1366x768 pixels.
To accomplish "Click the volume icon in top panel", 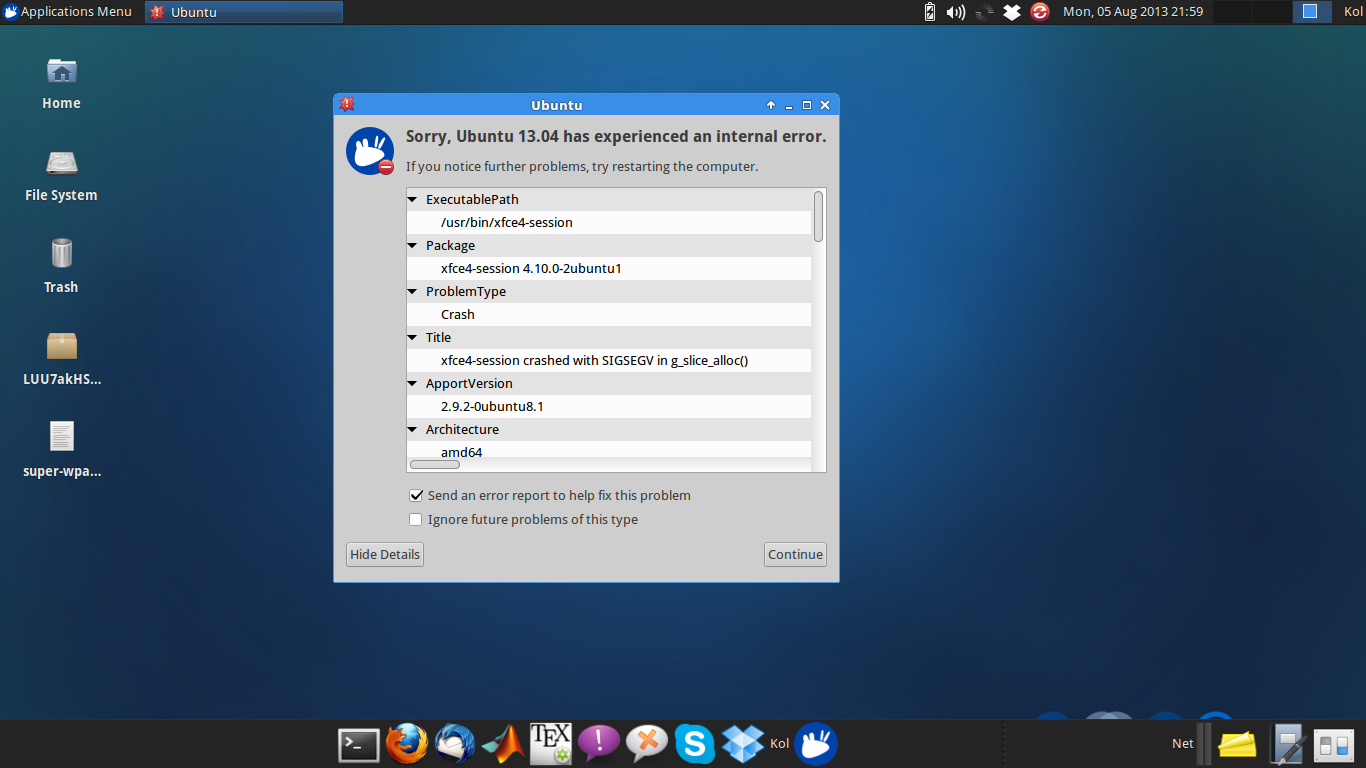I will click(956, 12).
